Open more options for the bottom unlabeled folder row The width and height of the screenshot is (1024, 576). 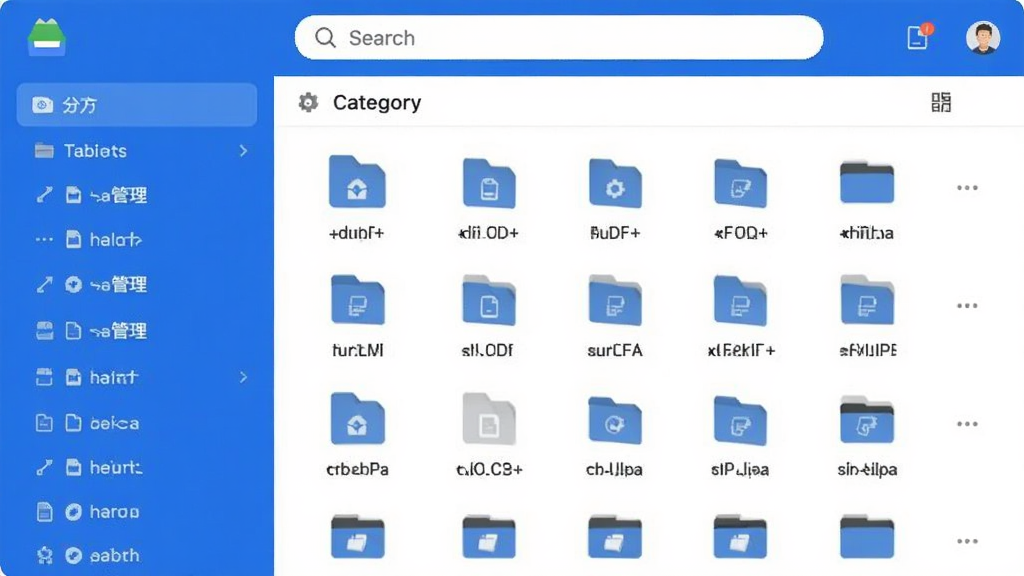(x=967, y=541)
